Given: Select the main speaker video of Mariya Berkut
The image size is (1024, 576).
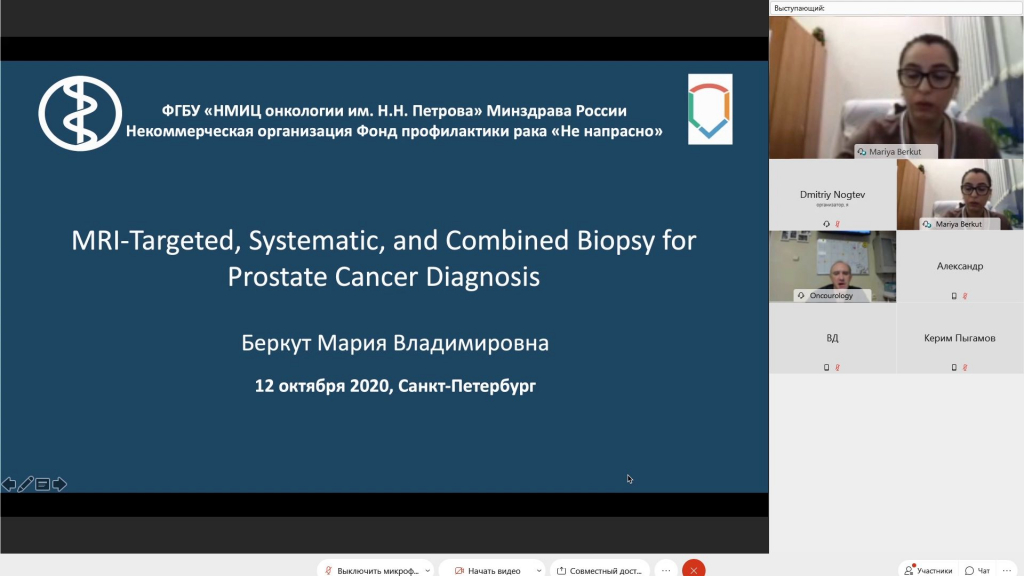Looking at the screenshot, I should point(896,87).
